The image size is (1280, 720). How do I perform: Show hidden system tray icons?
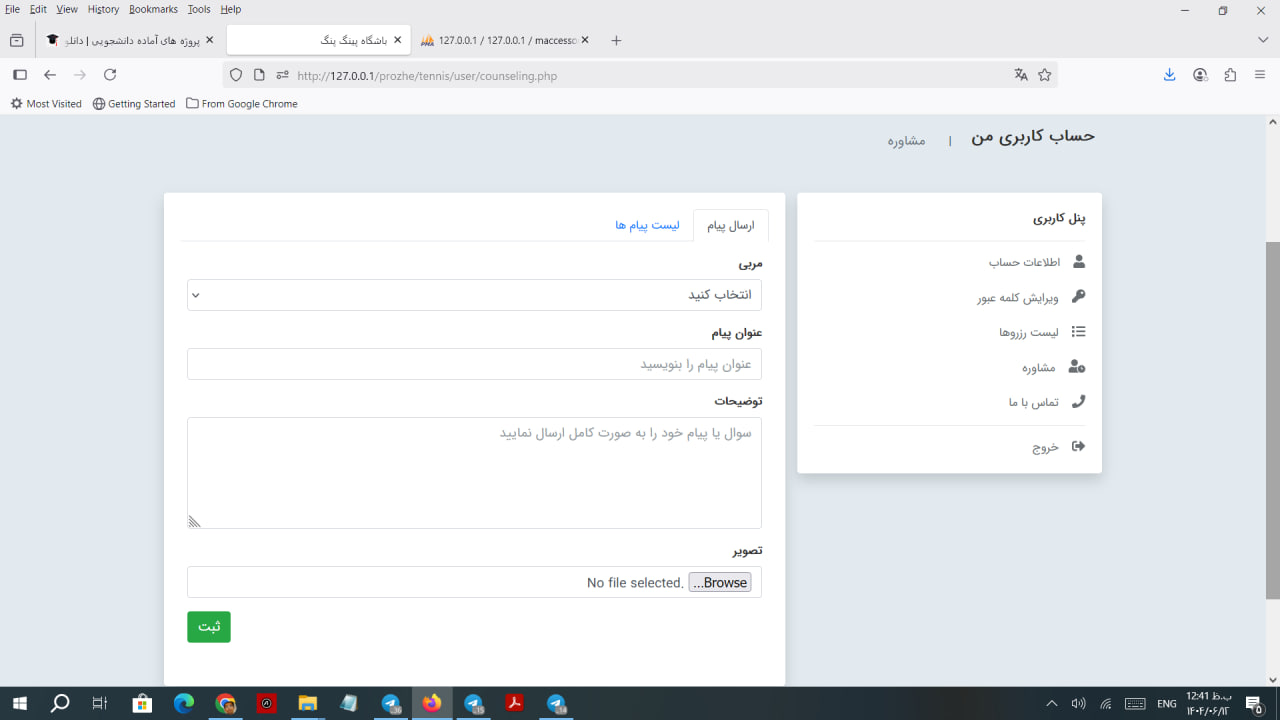tap(1051, 704)
